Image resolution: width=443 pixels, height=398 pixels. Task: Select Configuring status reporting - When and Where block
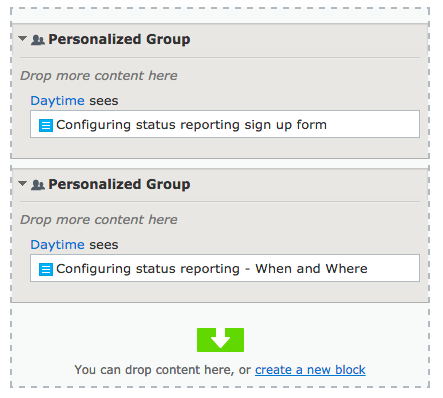click(225, 268)
